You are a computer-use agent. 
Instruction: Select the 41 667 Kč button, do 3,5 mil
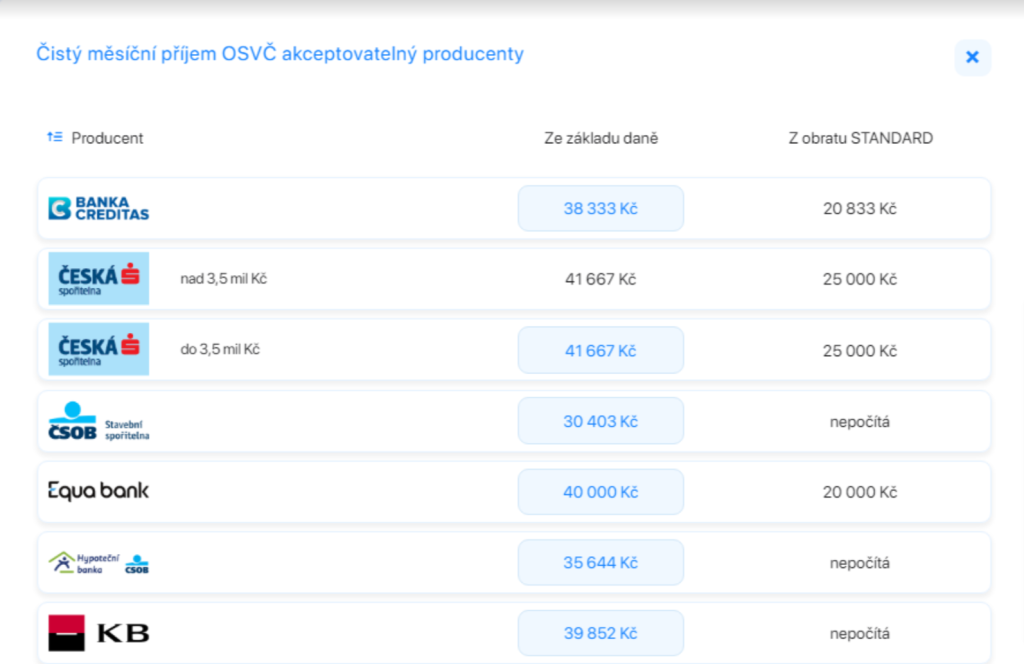pyautogui.click(x=601, y=350)
